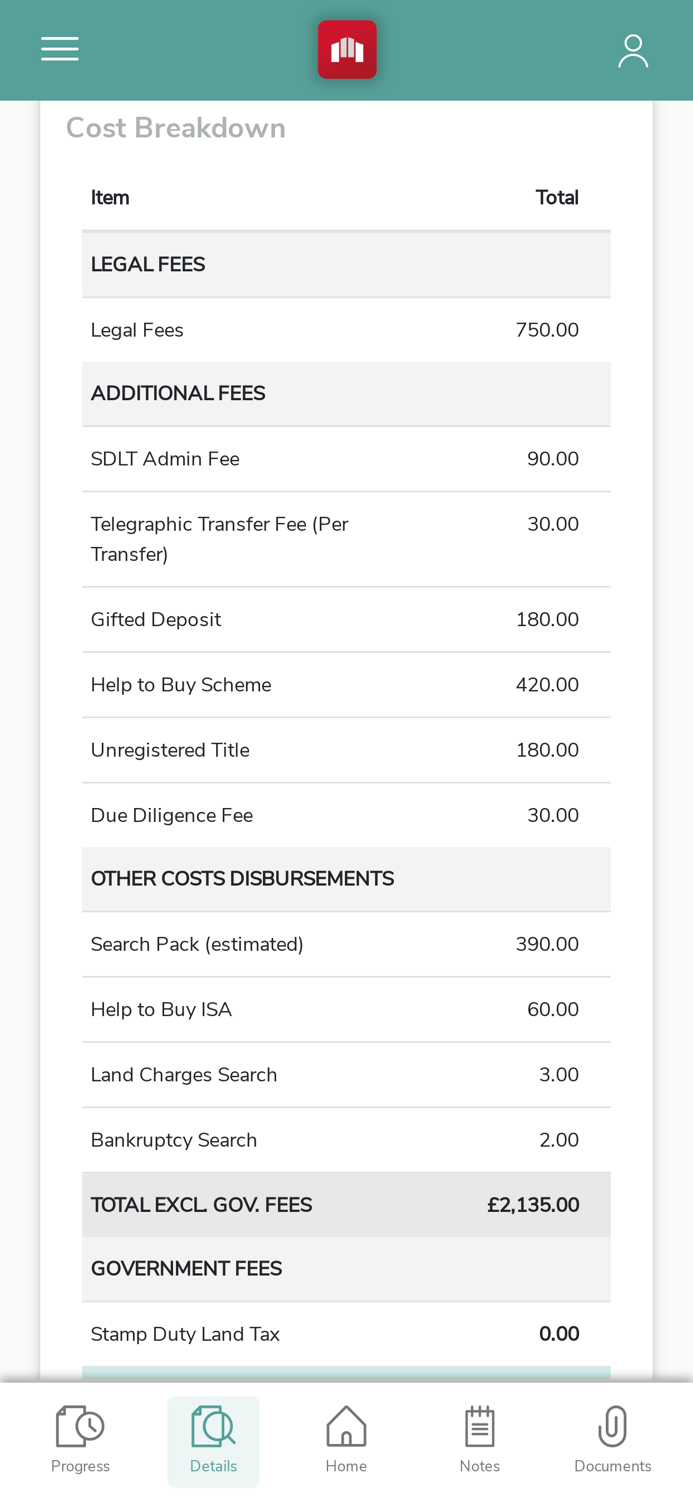Viewport: 693px width, 1500px height.
Task: Tap the Total Excl. Gov. Fees row
Action: [x=346, y=1205]
